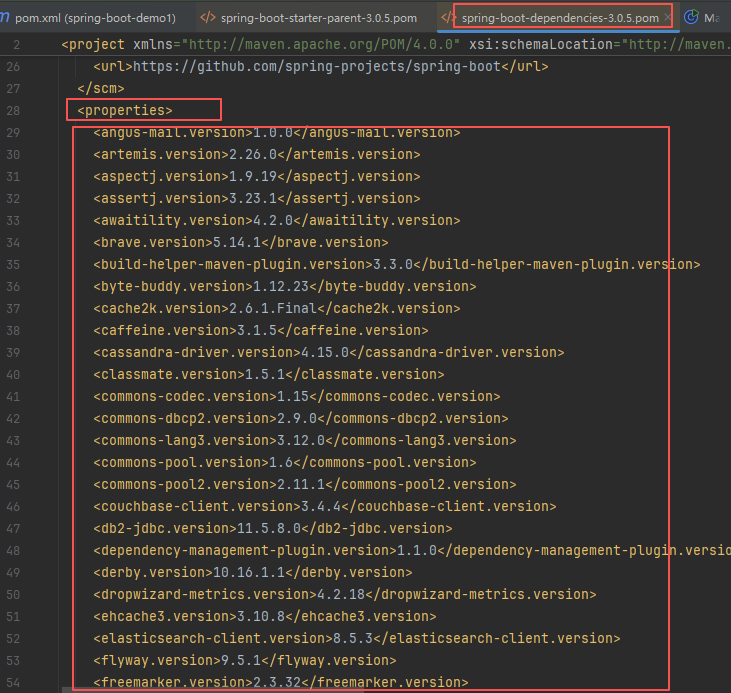Click the elasticsearch-client.version 8.5.3 line
Screen dimensions: 731x693
[x=357, y=638]
